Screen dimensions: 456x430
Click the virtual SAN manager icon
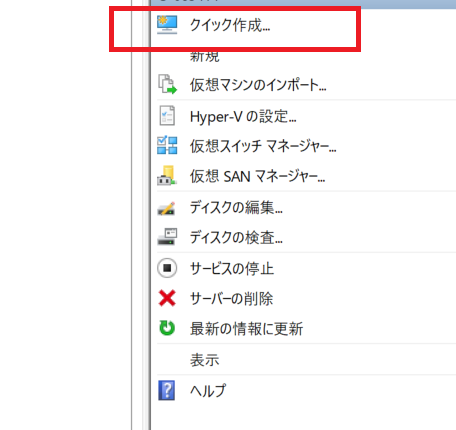[167, 175]
